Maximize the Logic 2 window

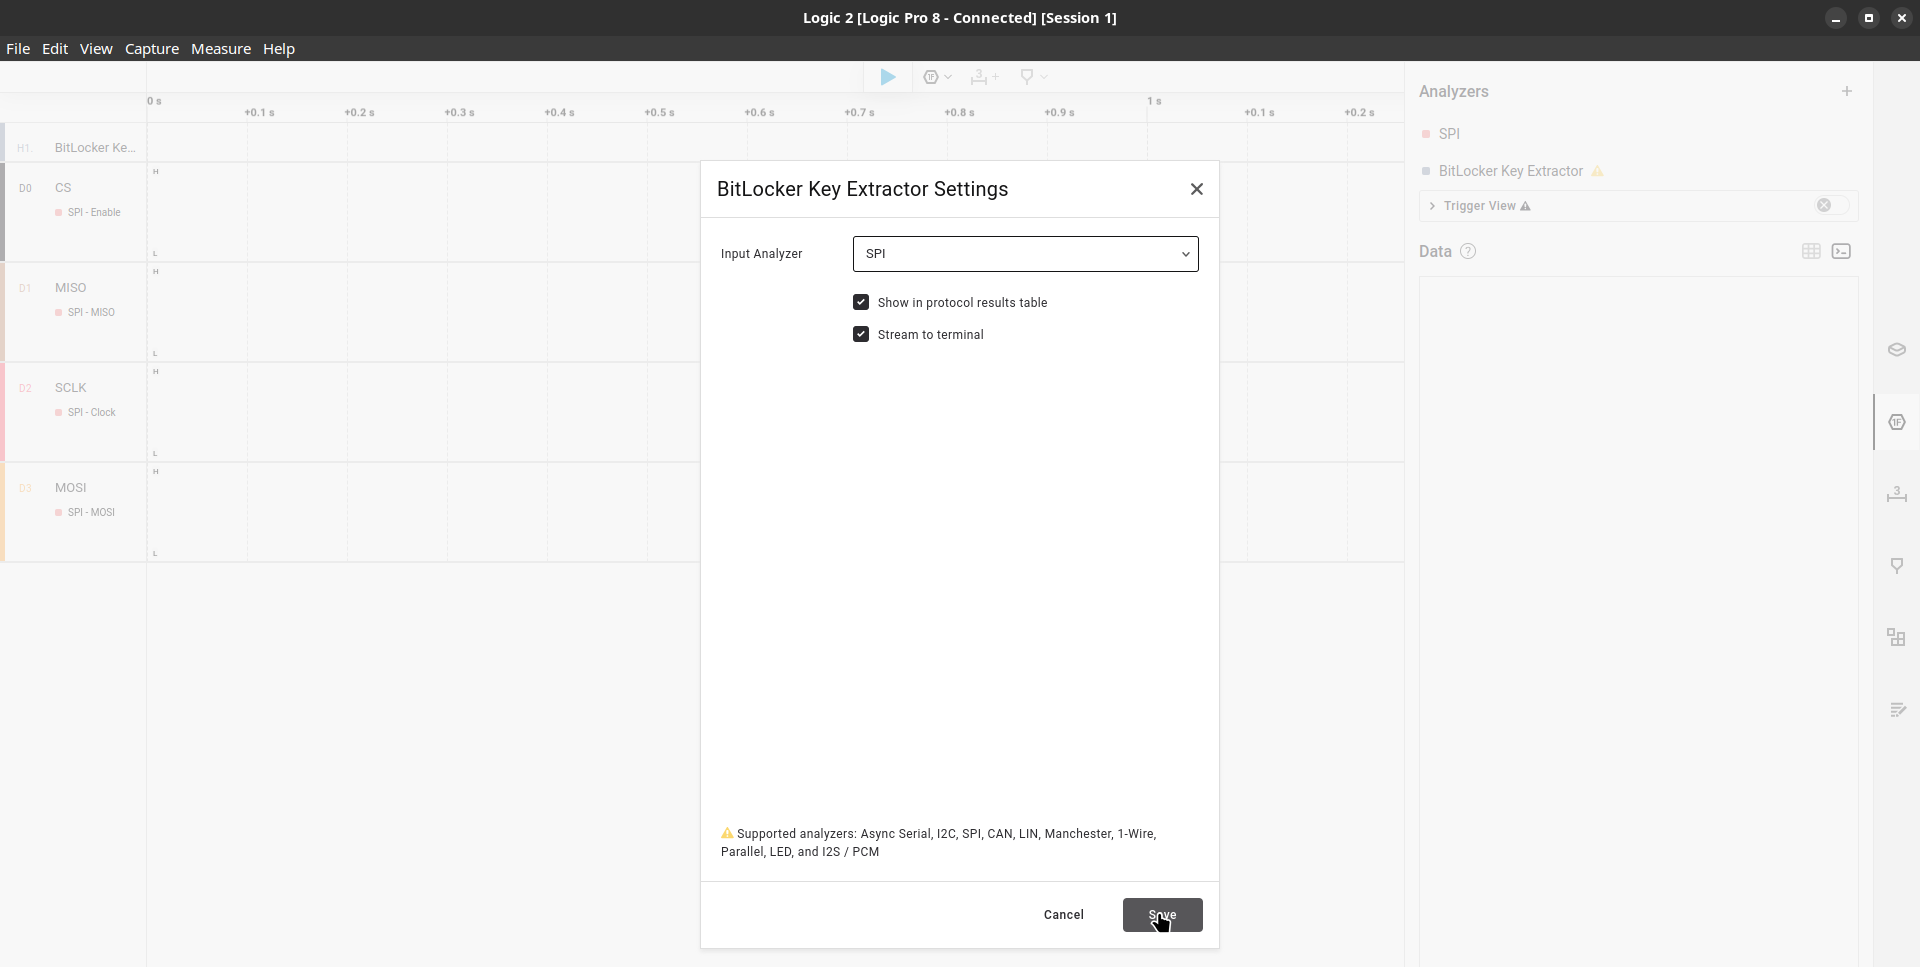point(1869,18)
